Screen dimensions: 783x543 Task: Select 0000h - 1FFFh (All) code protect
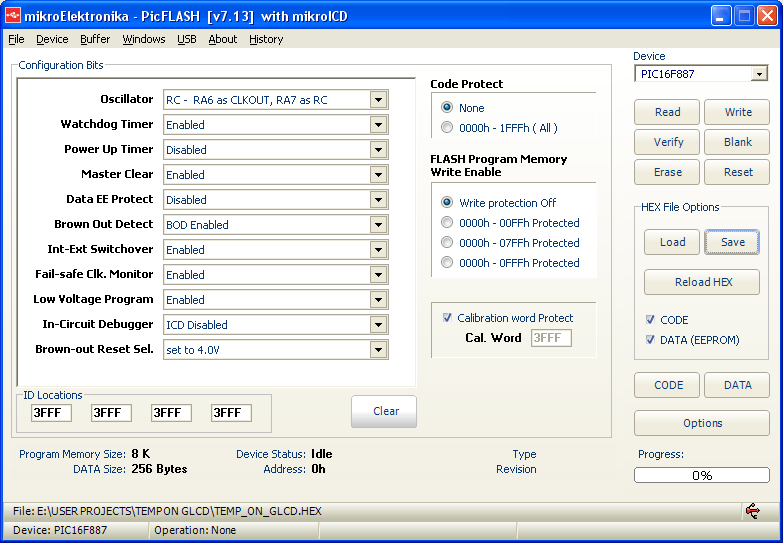pos(447,127)
